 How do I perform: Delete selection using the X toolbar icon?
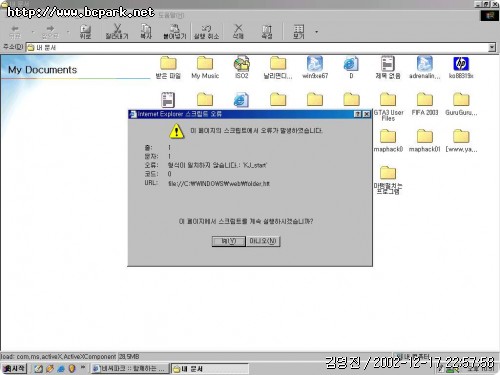238,32
